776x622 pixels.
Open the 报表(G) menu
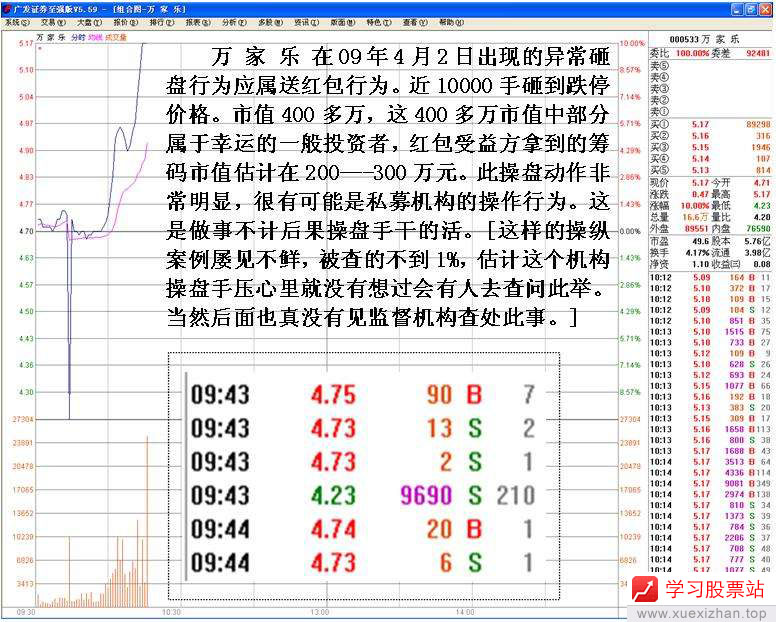(198, 23)
